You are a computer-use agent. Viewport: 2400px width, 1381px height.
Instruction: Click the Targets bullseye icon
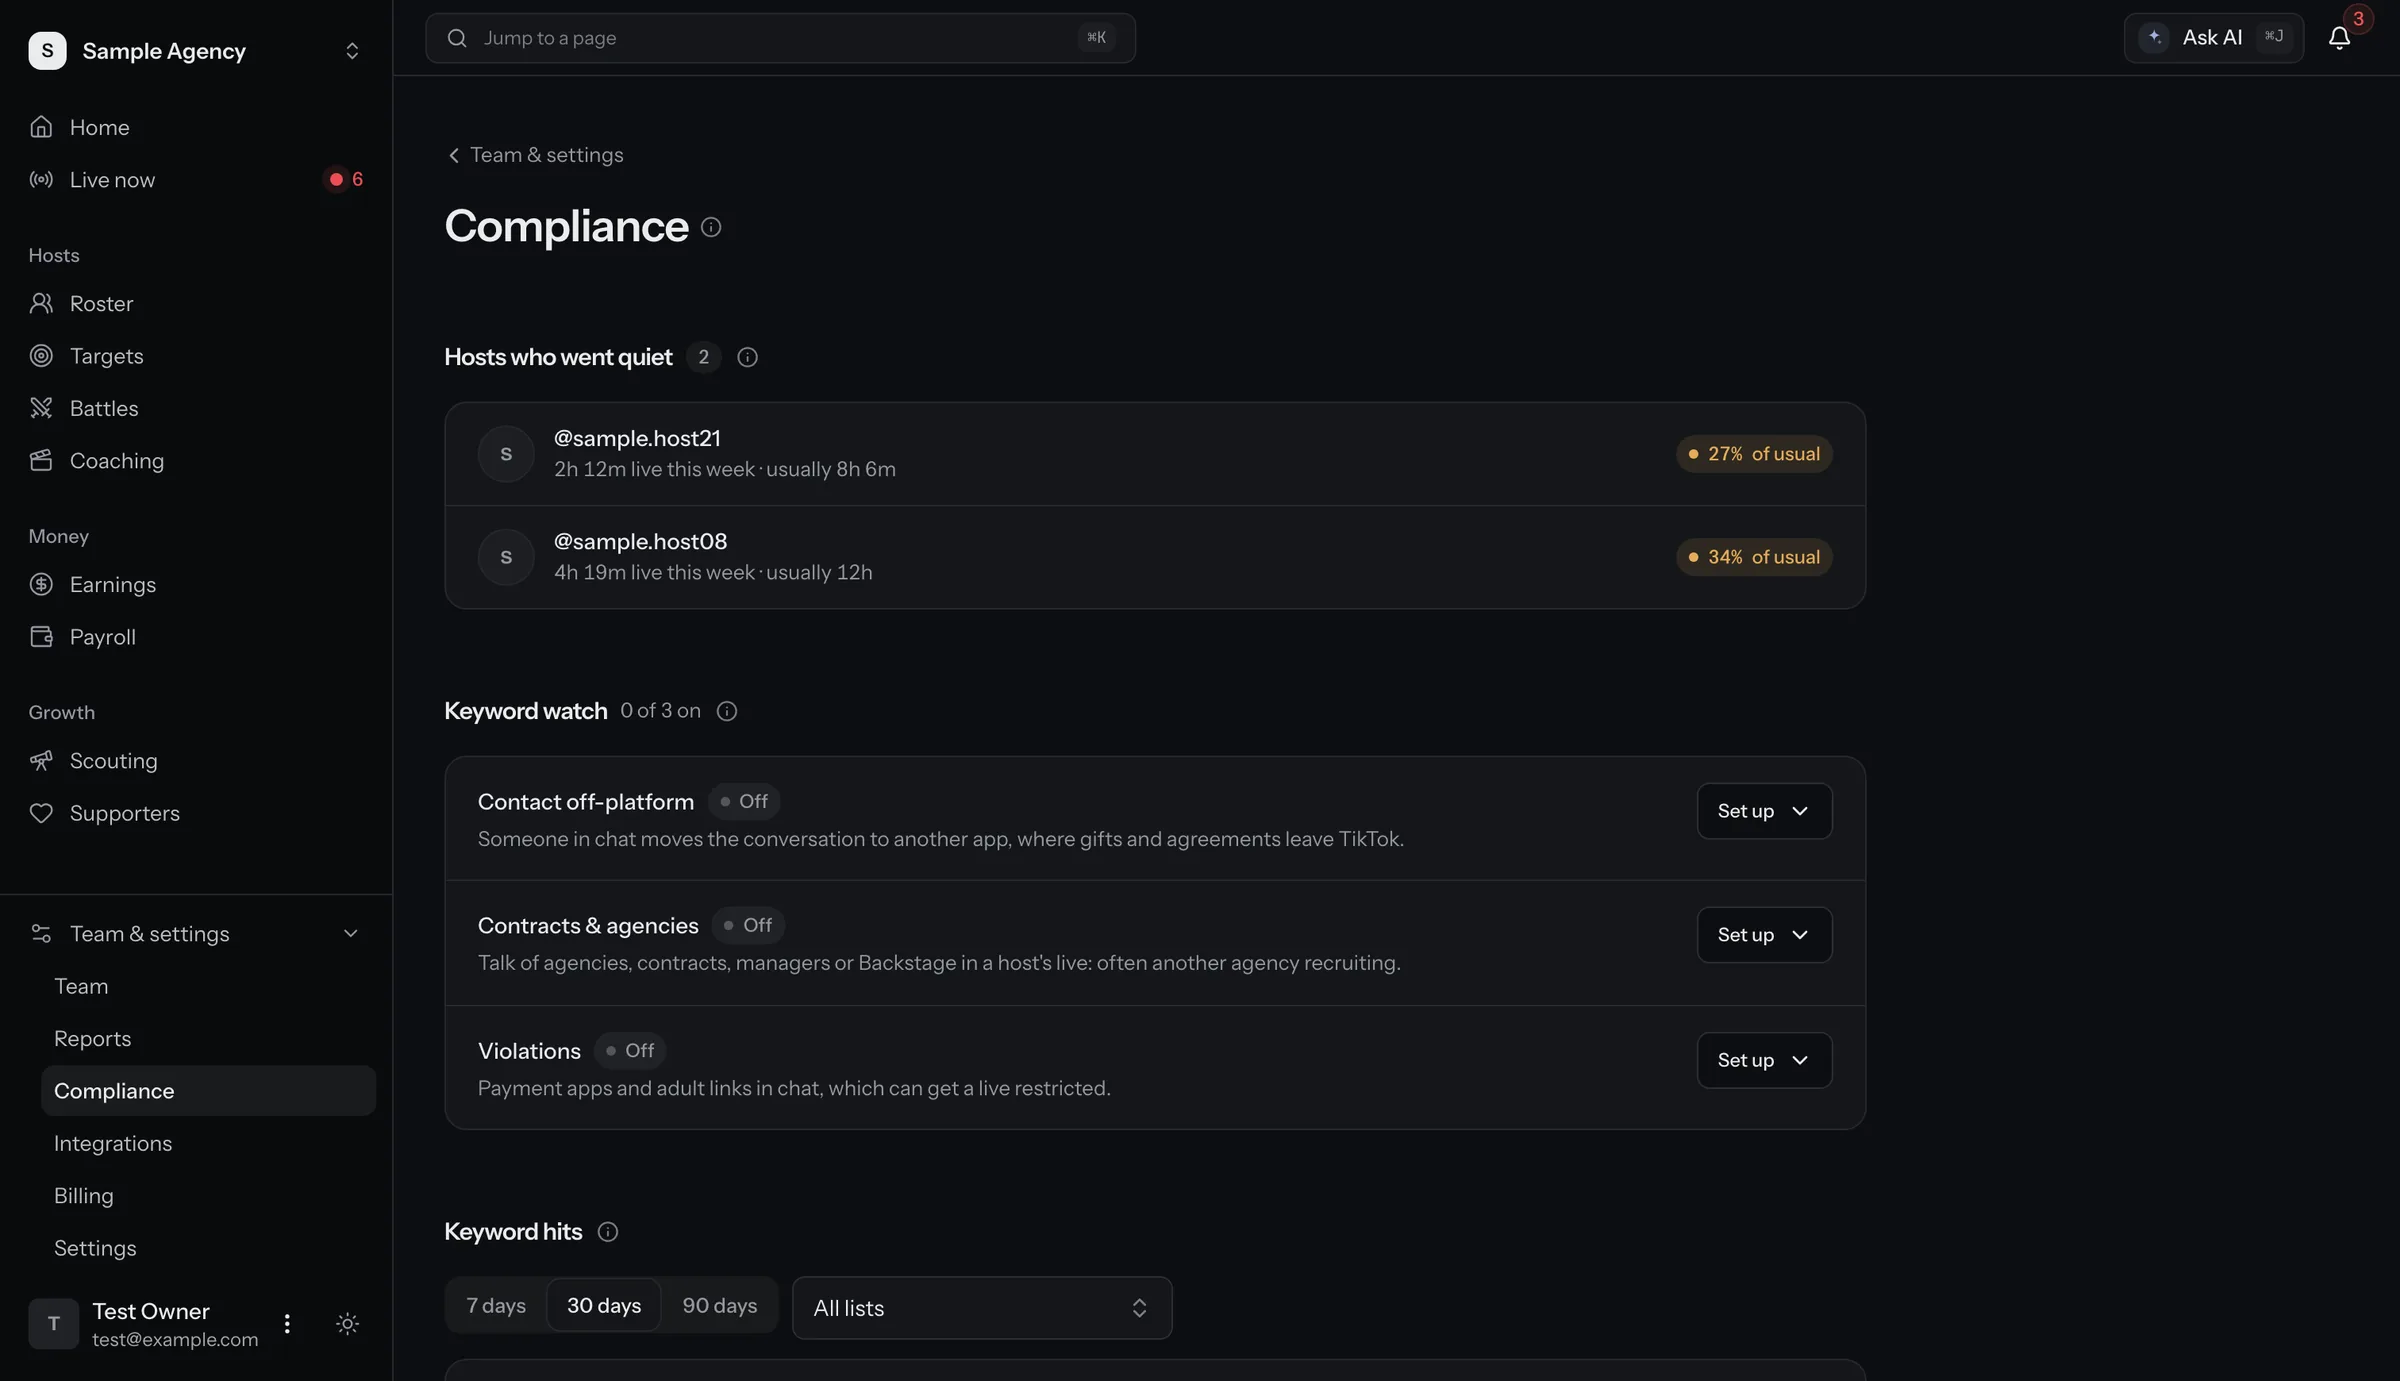[41, 356]
